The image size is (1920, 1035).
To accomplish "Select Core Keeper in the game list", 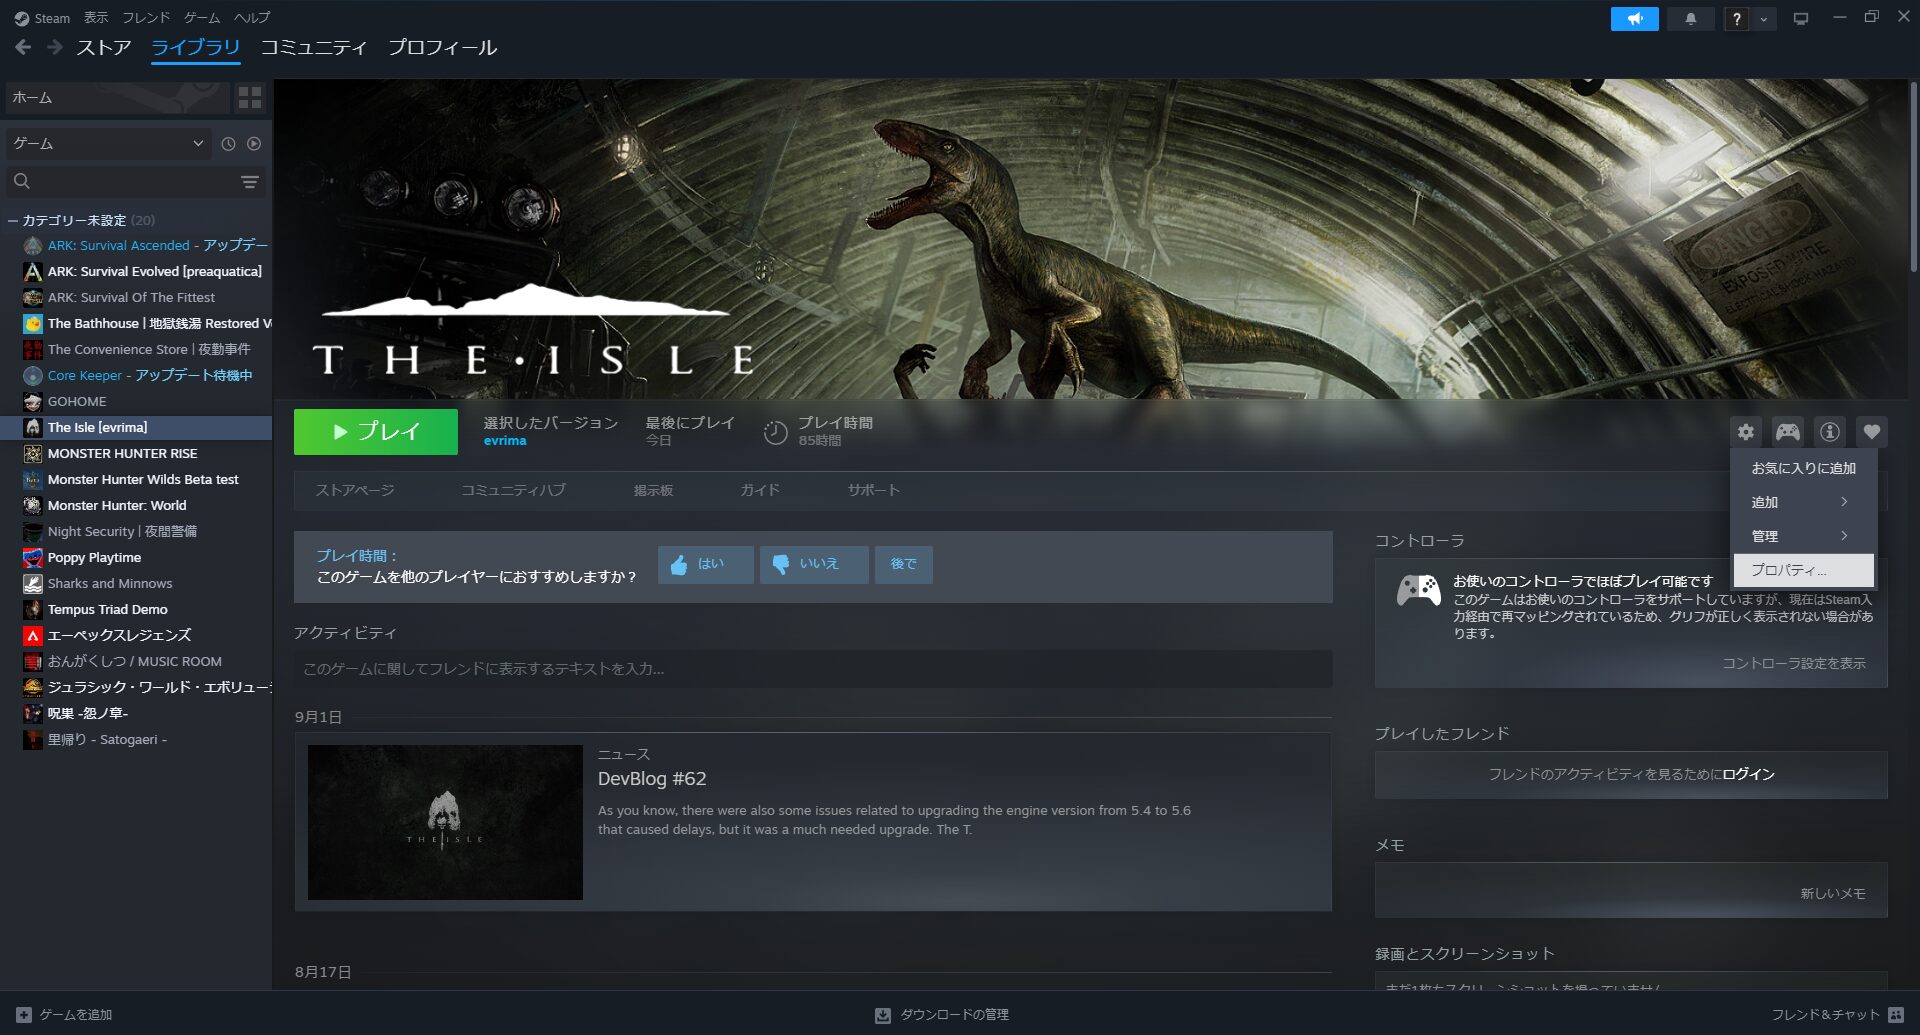I will [x=136, y=375].
